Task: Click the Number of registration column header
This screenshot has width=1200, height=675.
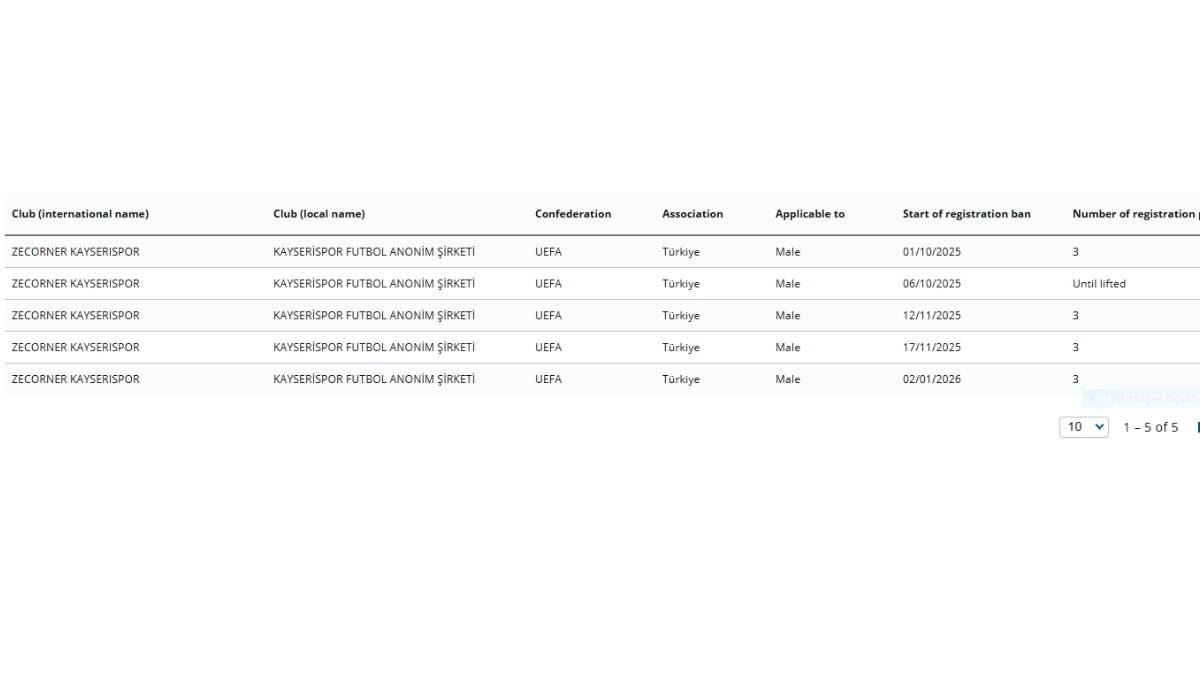Action: [1134, 214]
